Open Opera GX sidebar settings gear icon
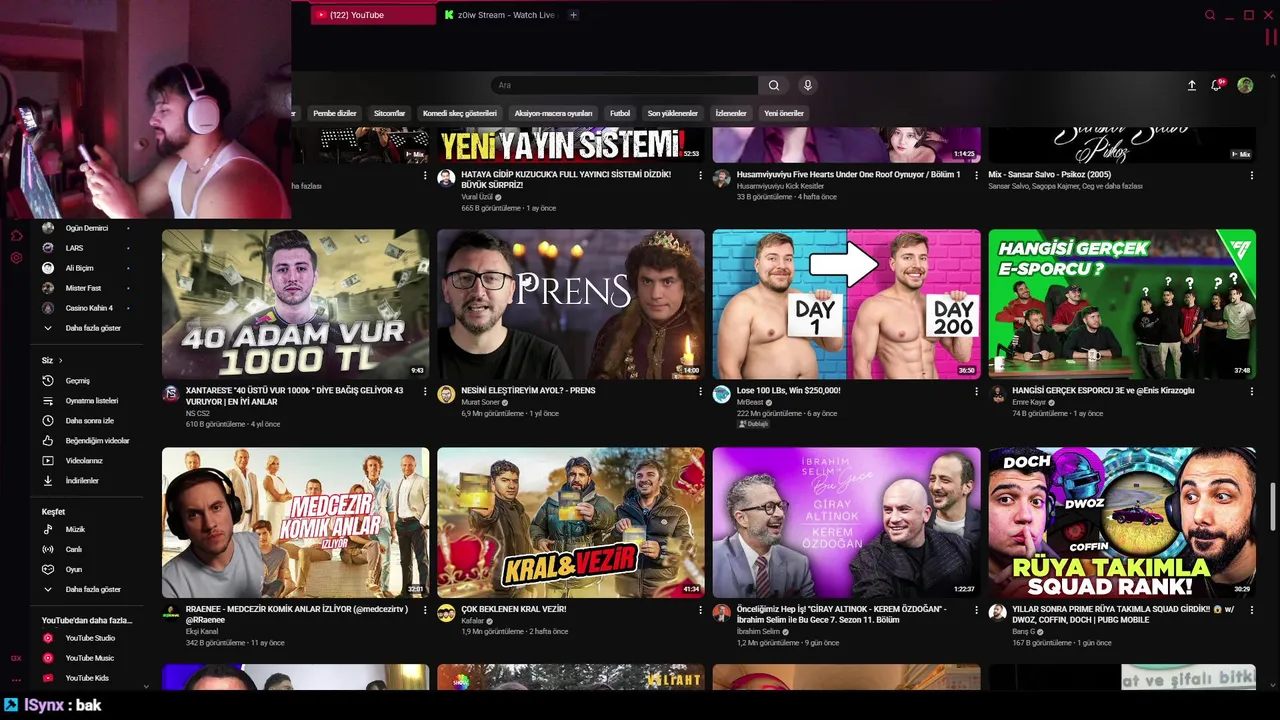The height and width of the screenshot is (720, 1280). tap(16, 258)
